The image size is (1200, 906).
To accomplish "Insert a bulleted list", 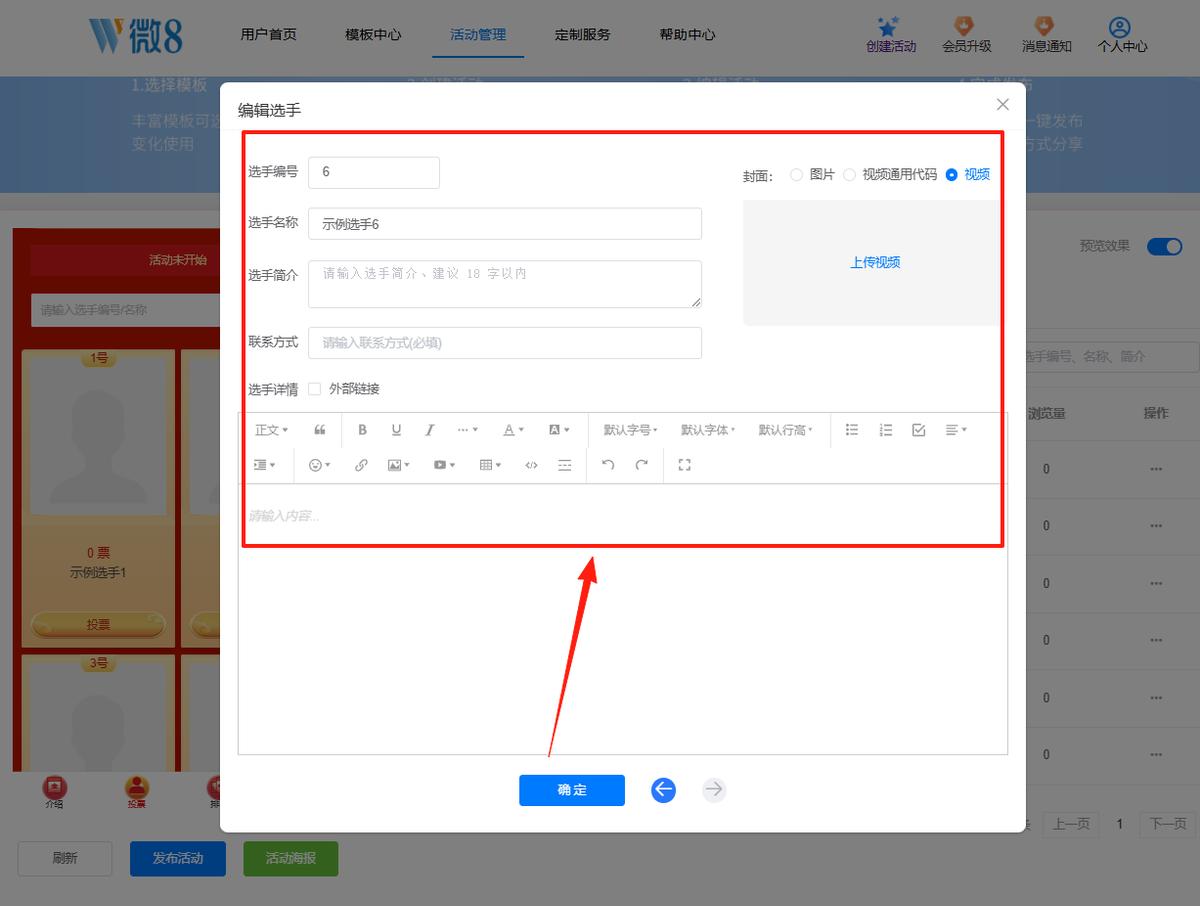I will click(852, 430).
